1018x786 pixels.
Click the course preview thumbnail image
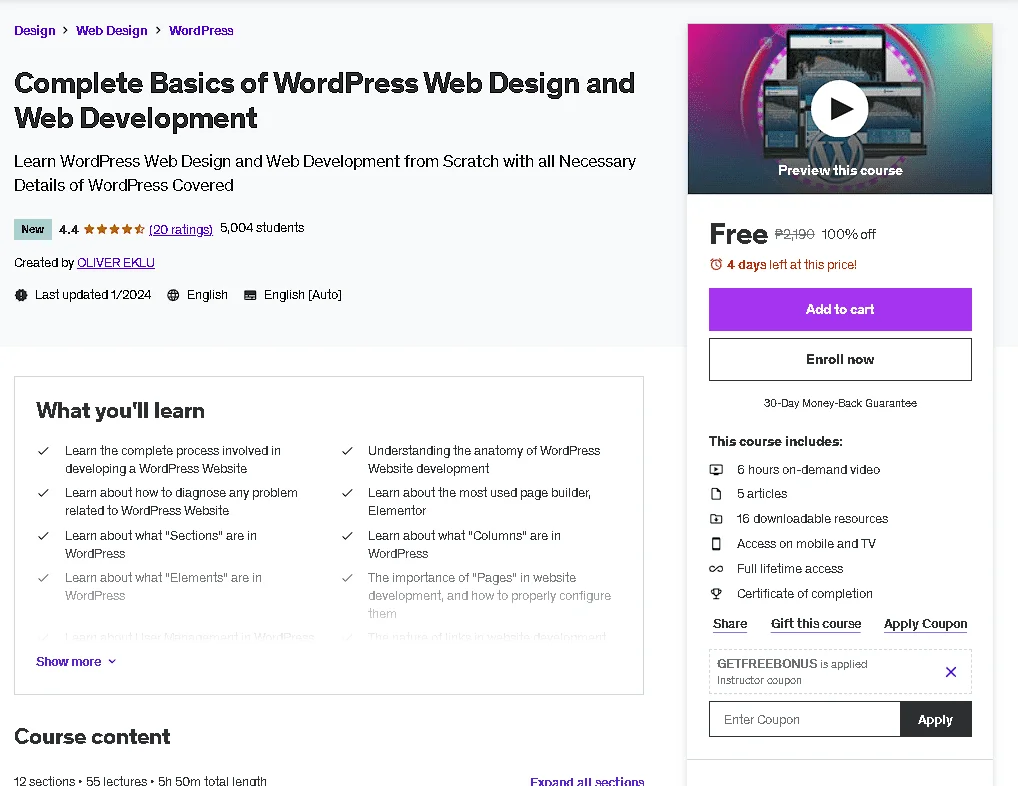840,108
